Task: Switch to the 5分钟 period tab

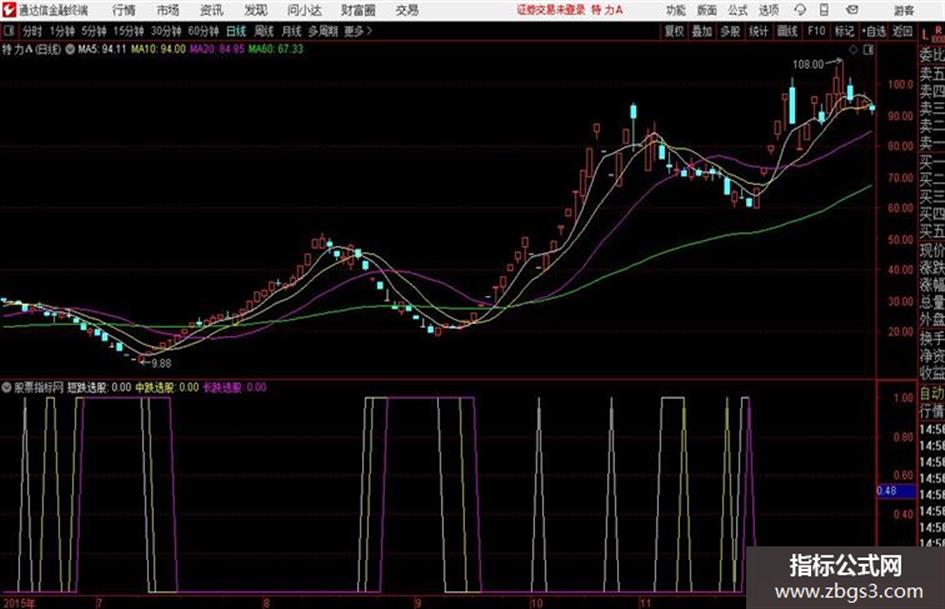Action: tap(94, 31)
